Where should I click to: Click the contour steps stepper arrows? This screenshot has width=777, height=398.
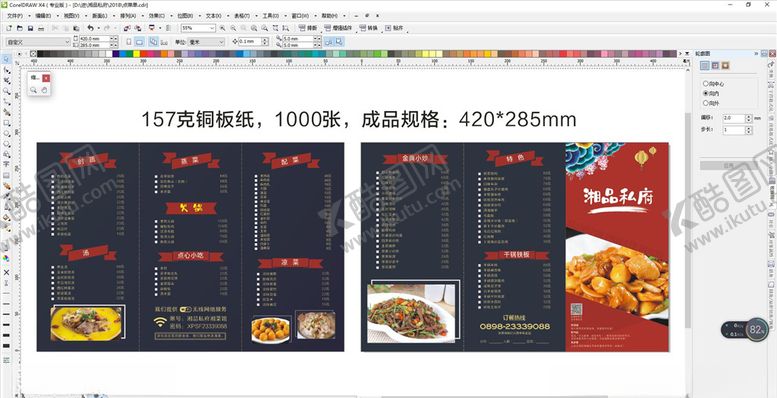pyautogui.click(x=749, y=130)
